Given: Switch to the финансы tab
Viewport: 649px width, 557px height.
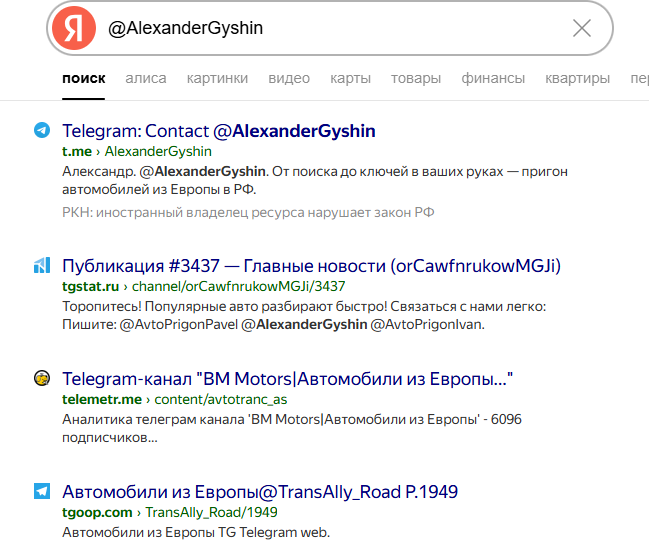Looking at the screenshot, I should click(x=493, y=79).
